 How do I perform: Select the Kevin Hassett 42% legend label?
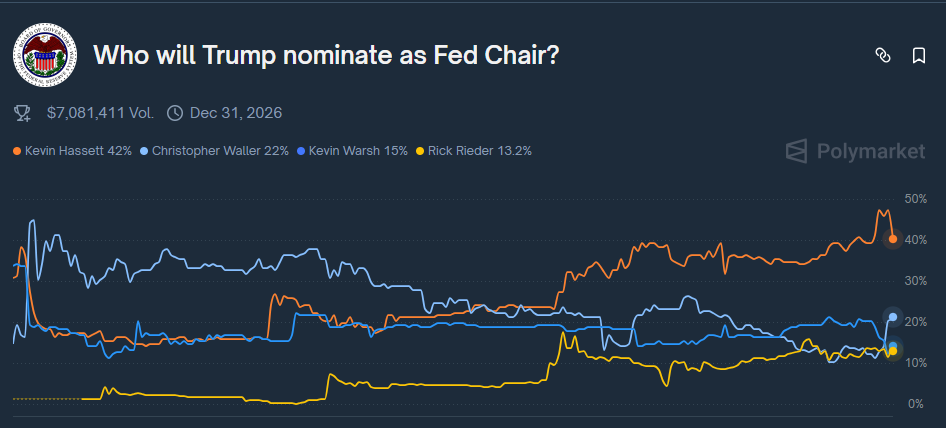point(78,151)
